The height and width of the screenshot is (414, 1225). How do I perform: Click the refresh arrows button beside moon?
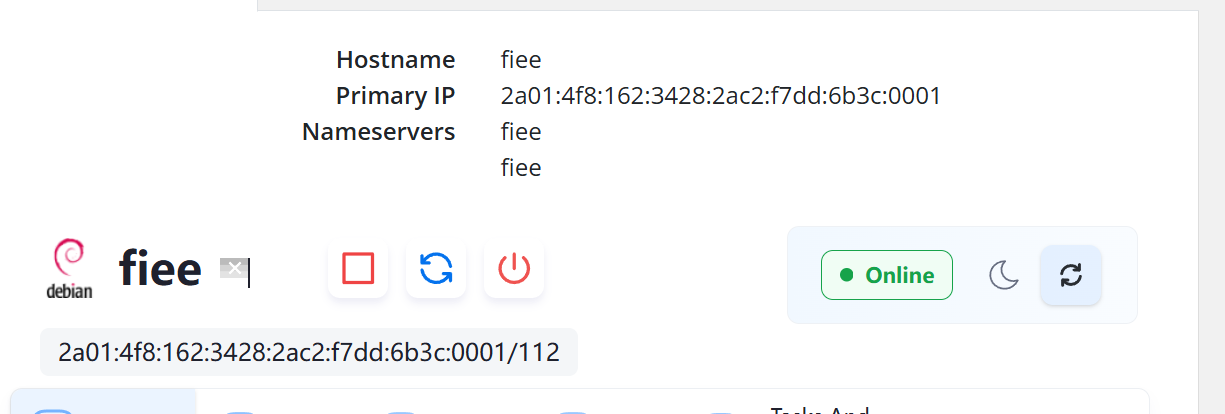(x=1071, y=275)
